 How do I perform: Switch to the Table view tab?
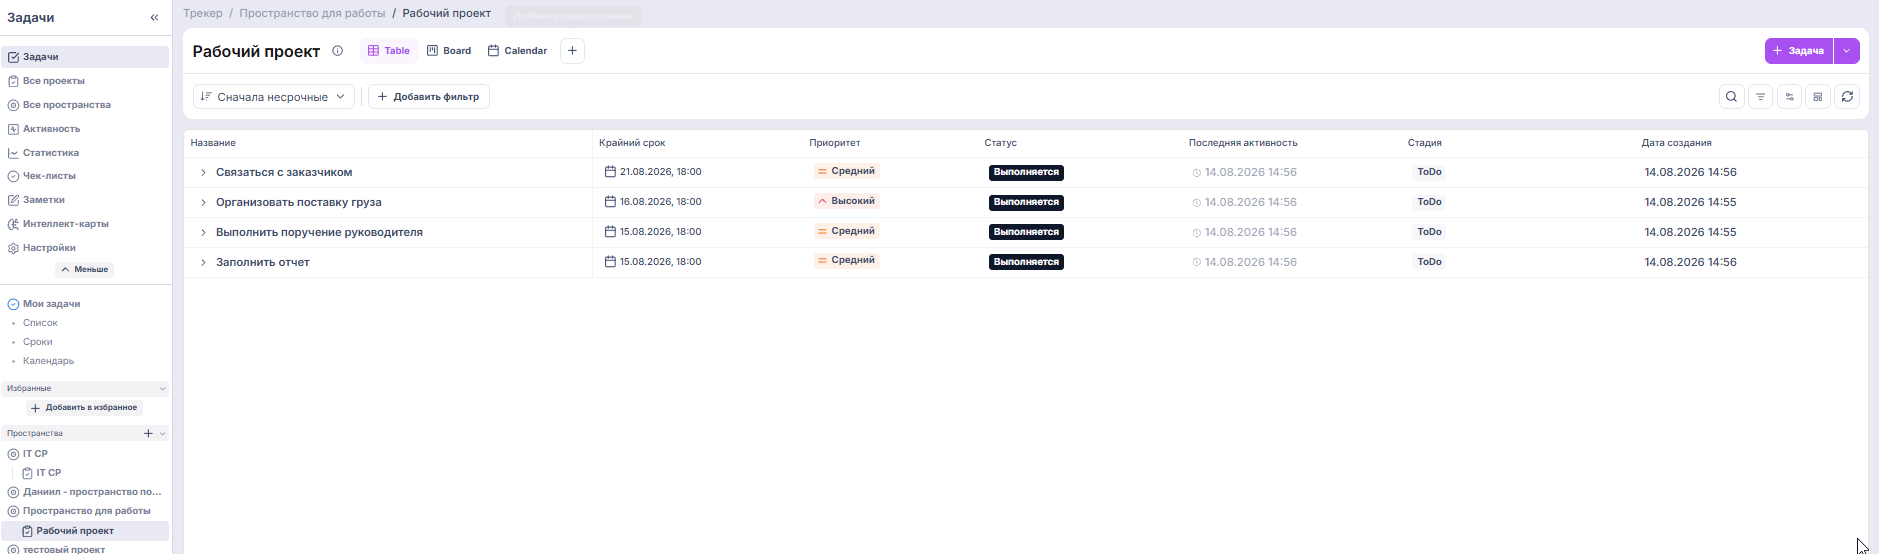(389, 51)
